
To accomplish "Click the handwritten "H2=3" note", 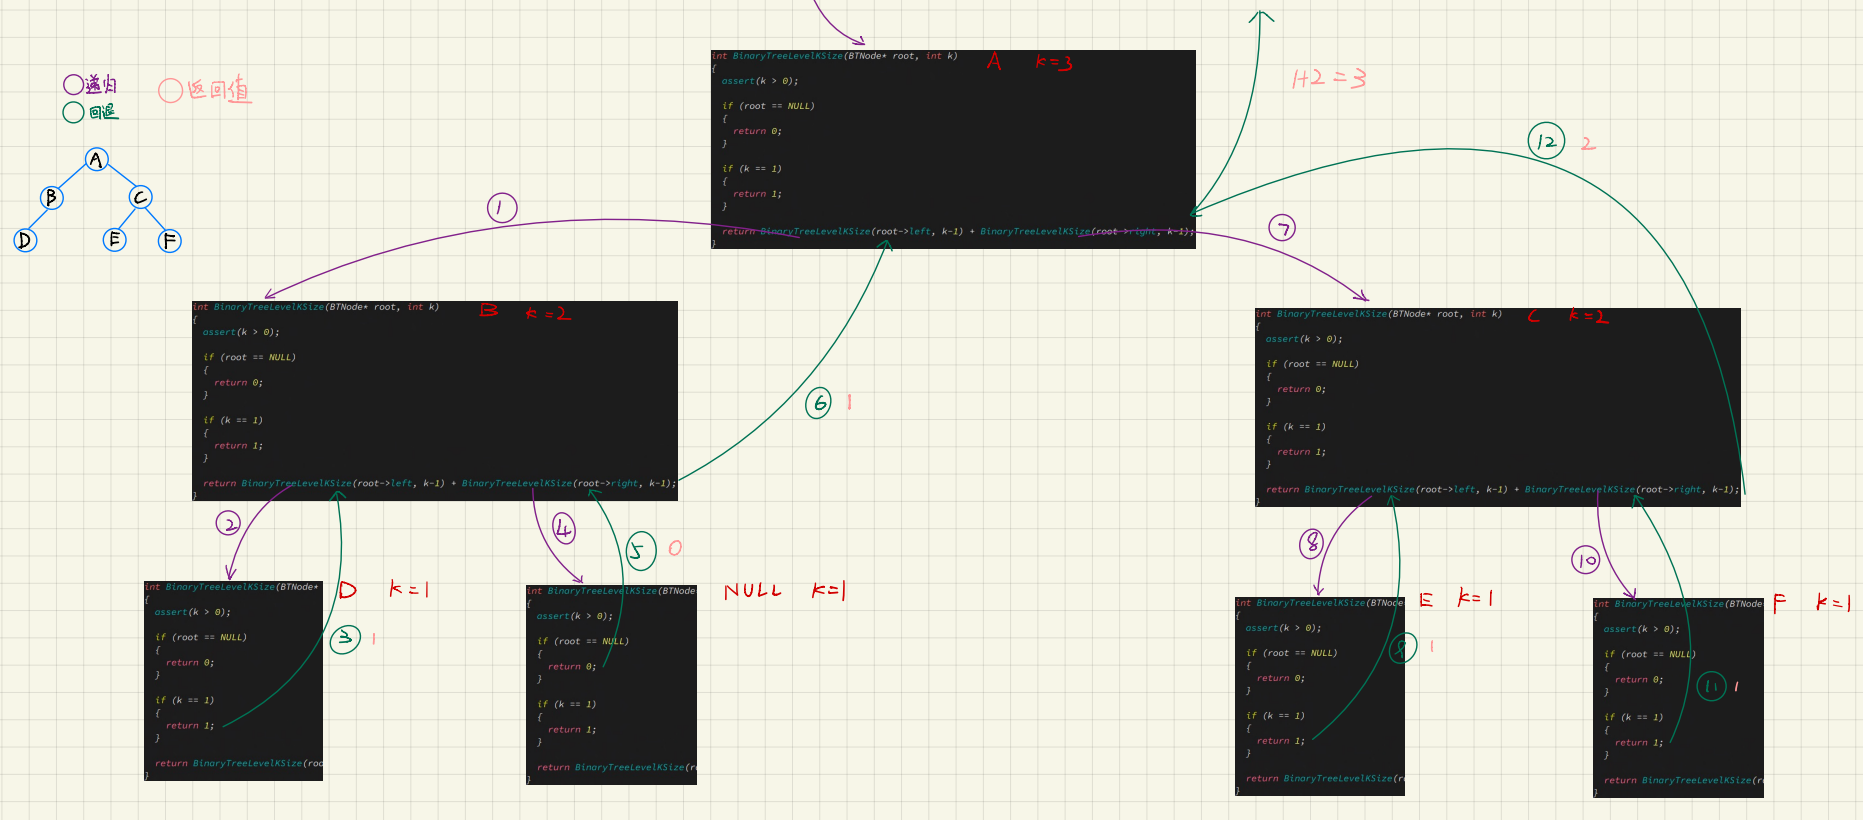I will click(x=1328, y=78).
